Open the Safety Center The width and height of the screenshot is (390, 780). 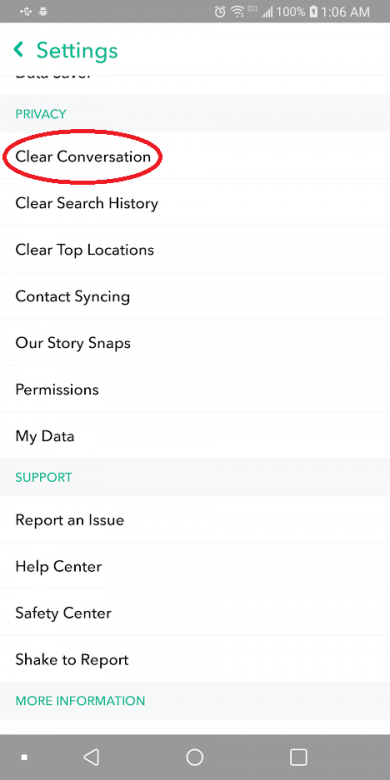(195, 613)
